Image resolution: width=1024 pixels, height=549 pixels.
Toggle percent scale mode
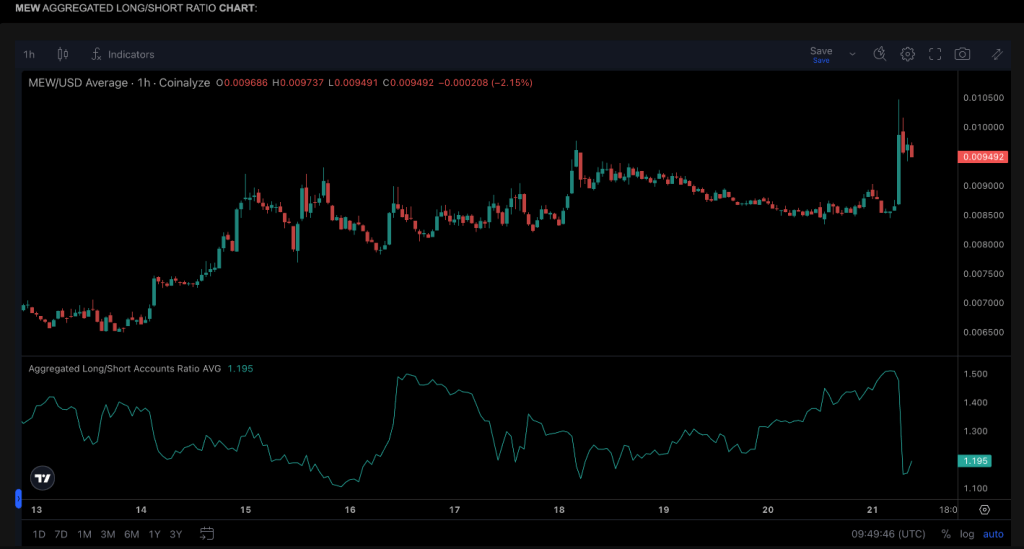coord(945,534)
